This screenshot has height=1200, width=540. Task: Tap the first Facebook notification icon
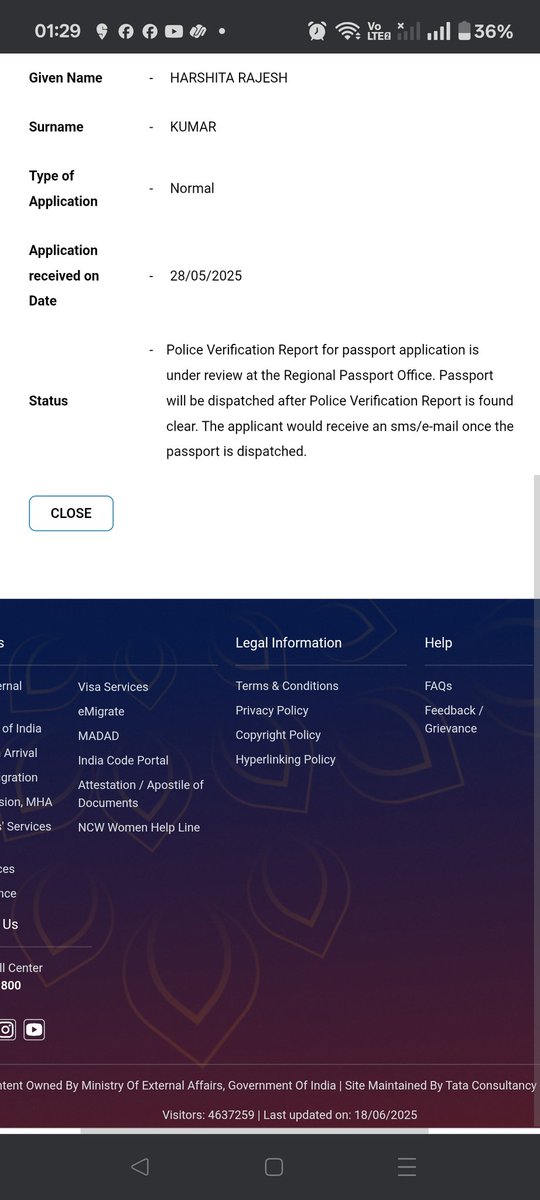pyautogui.click(x=126, y=31)
